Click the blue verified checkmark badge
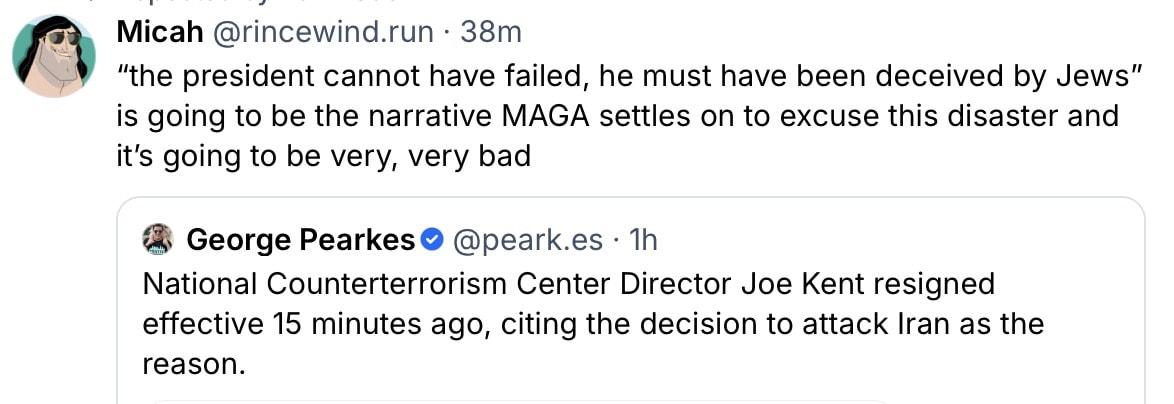 [x=432, y=240]
